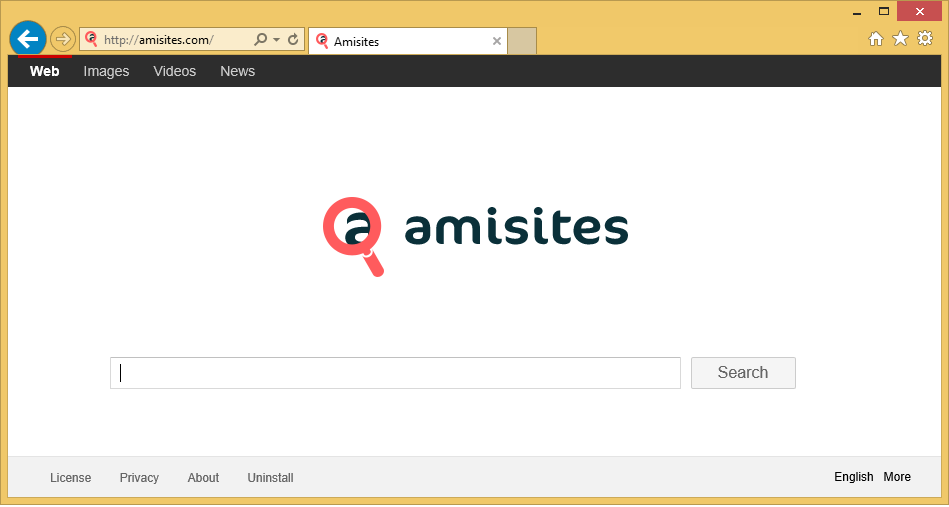The width and height of the screenshot is (949, 507).
Task: Open More languages link
Action: [x=897, y=477]
